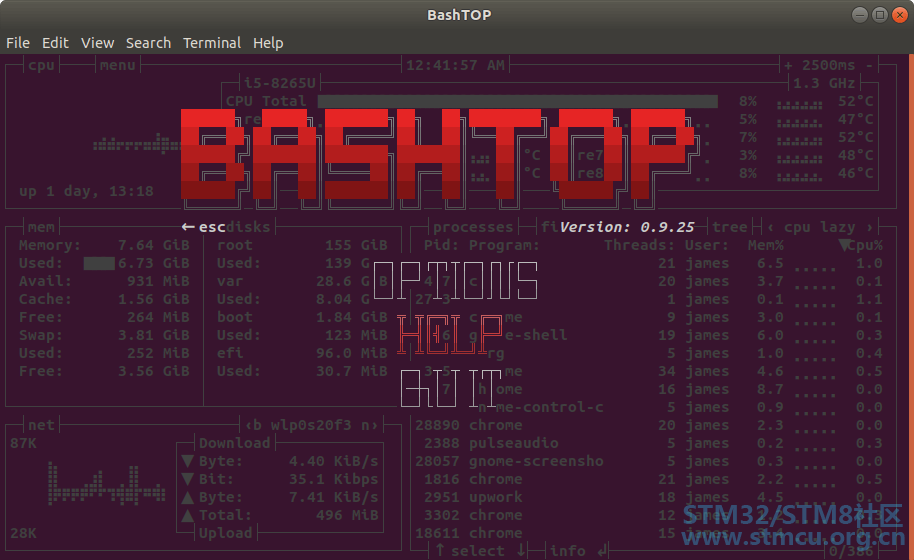Click the Cpu% column sort triangle
This screenshot has height=560, width=914.
click(844, 245)
